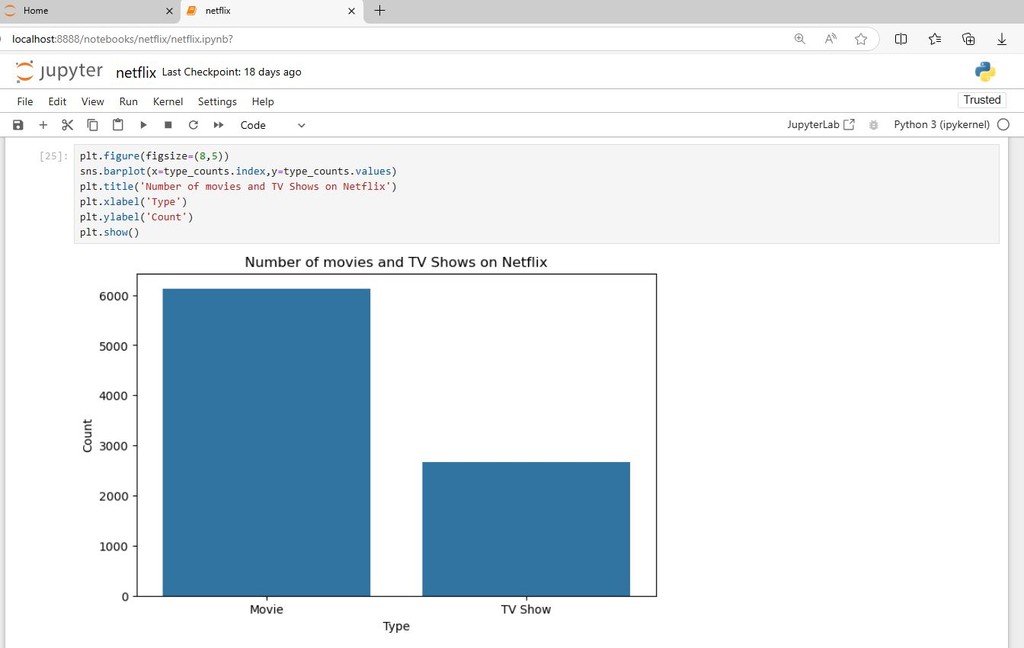Click the chart title text
1024x648 pixels.
396,262
